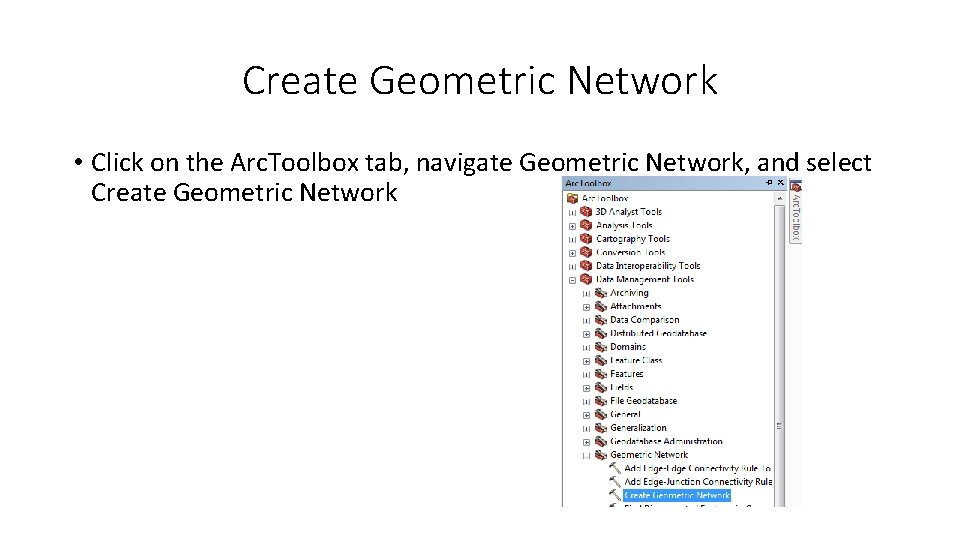Image resolution: width=960 pixels, height=540 pixels.
Task: Expand the Analysis Tools node
Action: click(572, 226)
